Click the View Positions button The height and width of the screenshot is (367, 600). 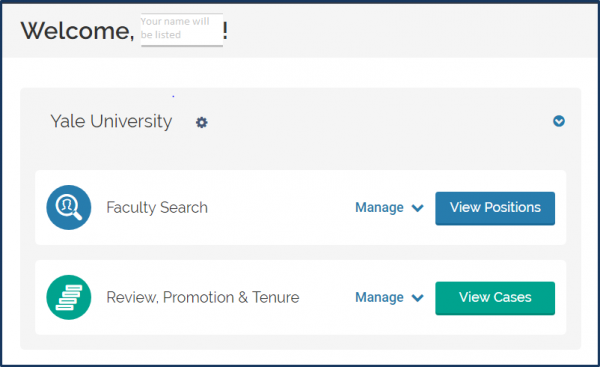click(495, 208)
